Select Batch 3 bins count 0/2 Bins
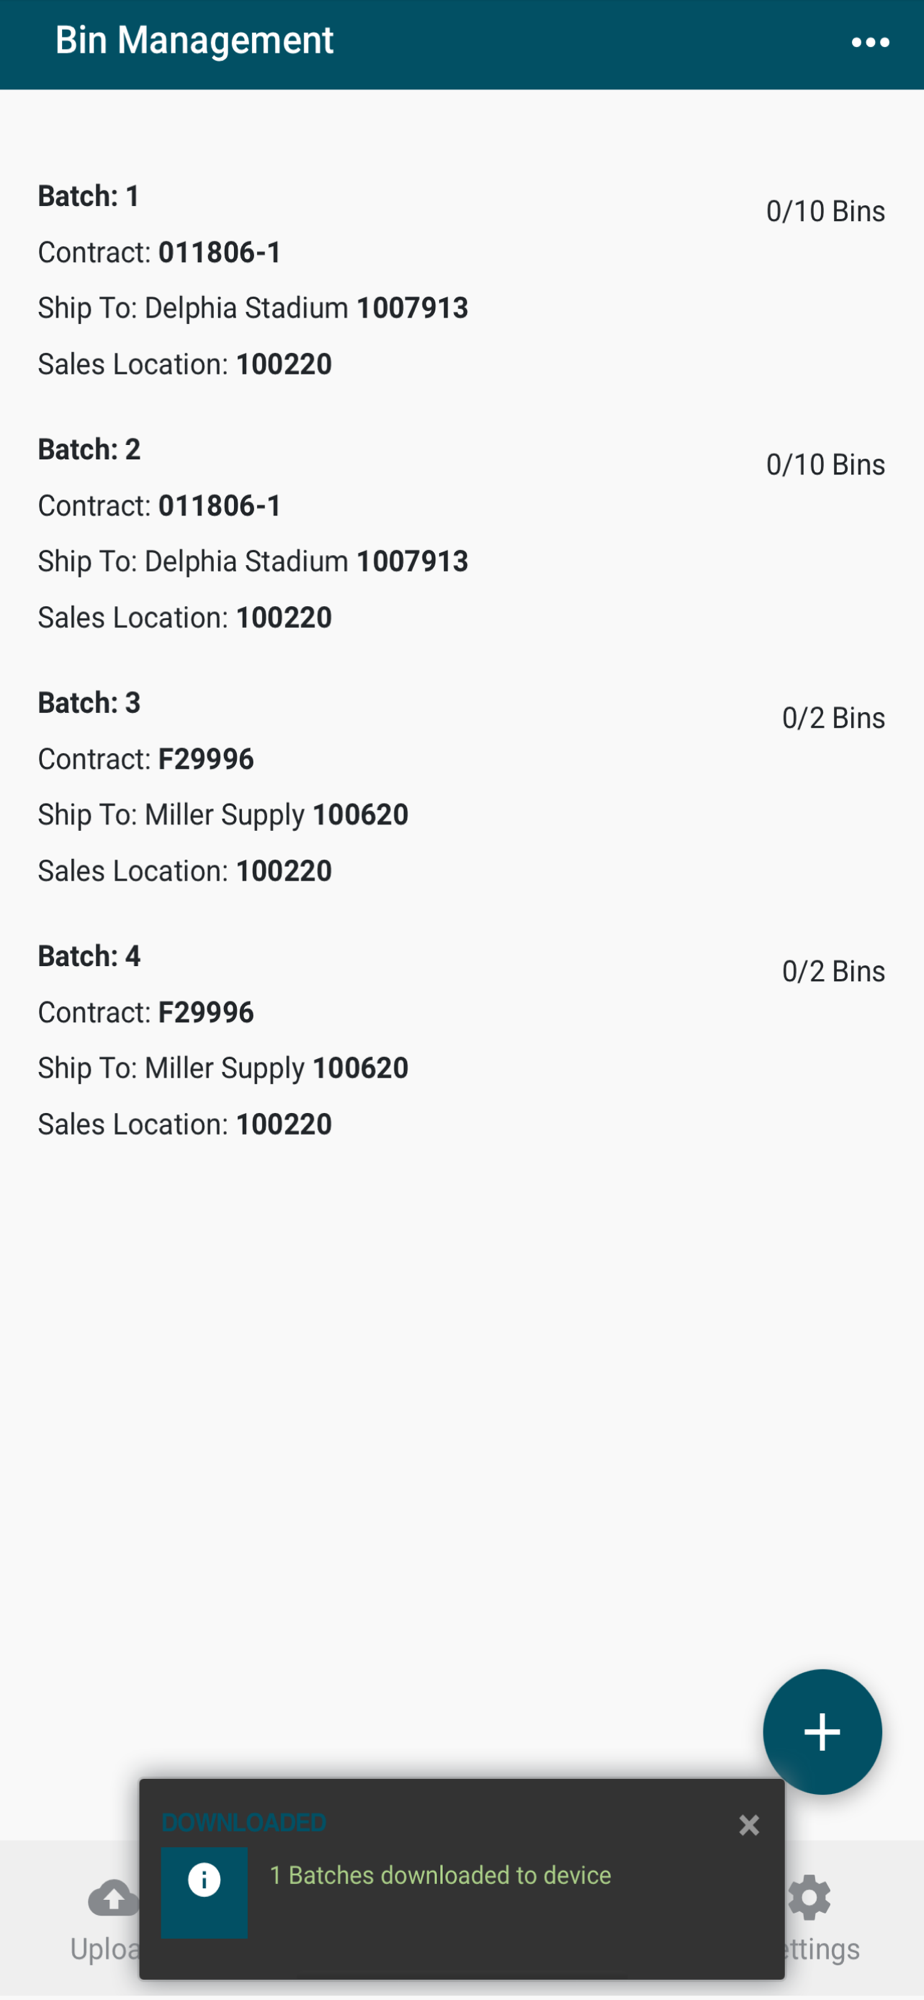Screen dimensions: 924x2000 [x=833, y=718]
